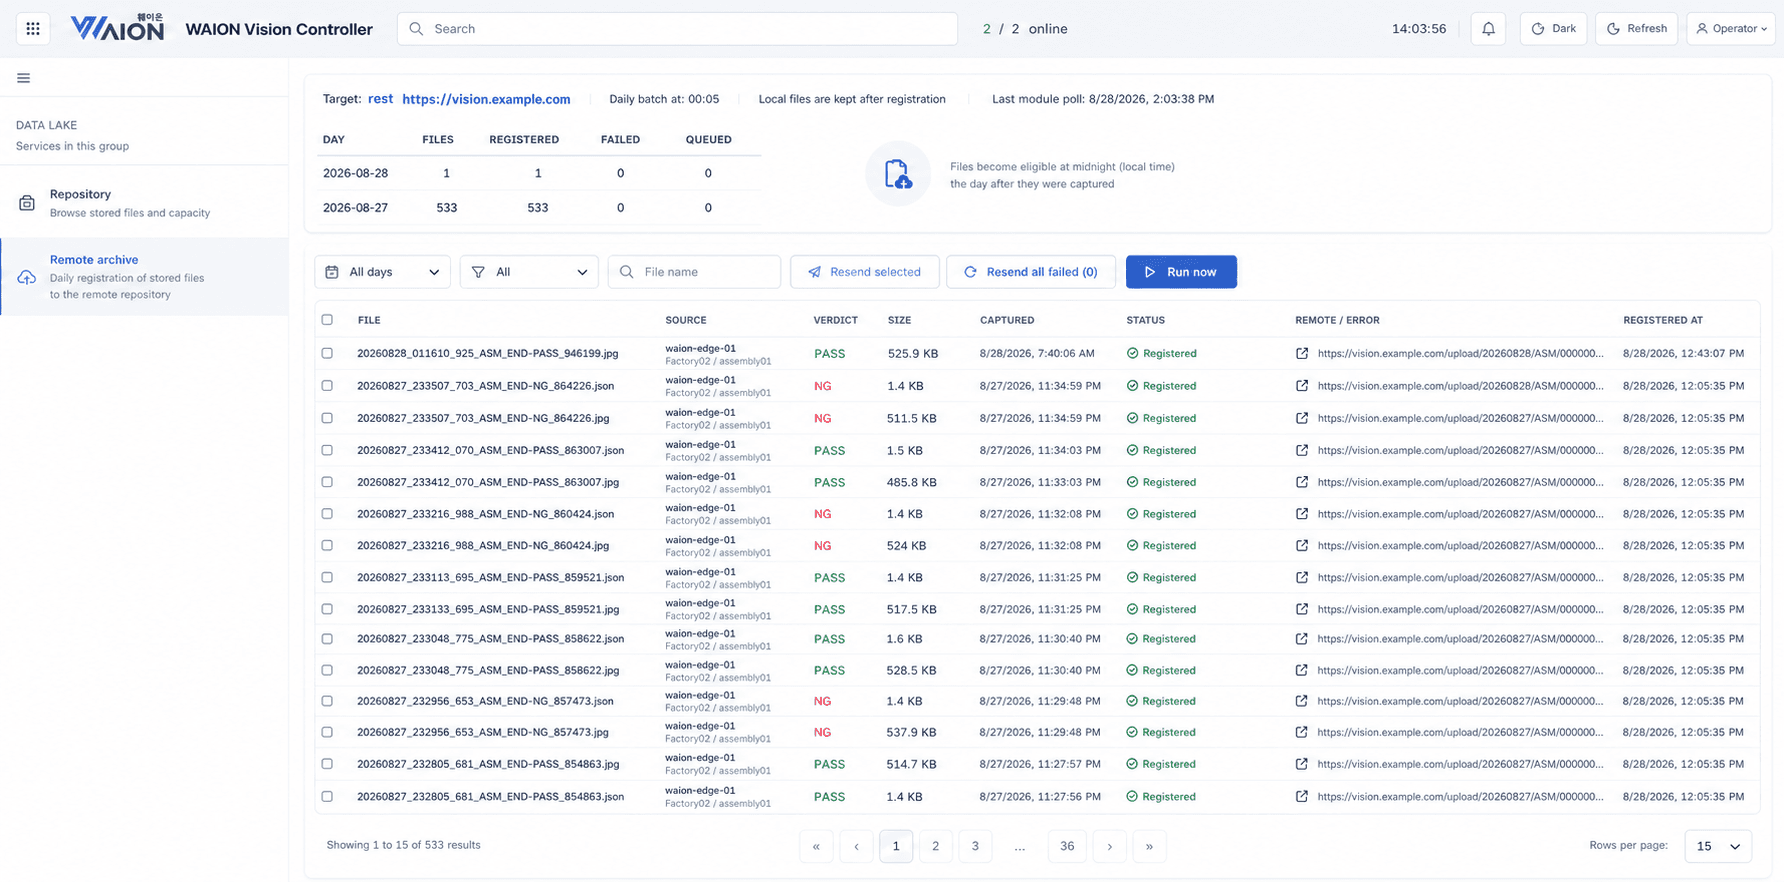Go to page 2
This screenshot has height=882, width=1784.
[935, 846]
